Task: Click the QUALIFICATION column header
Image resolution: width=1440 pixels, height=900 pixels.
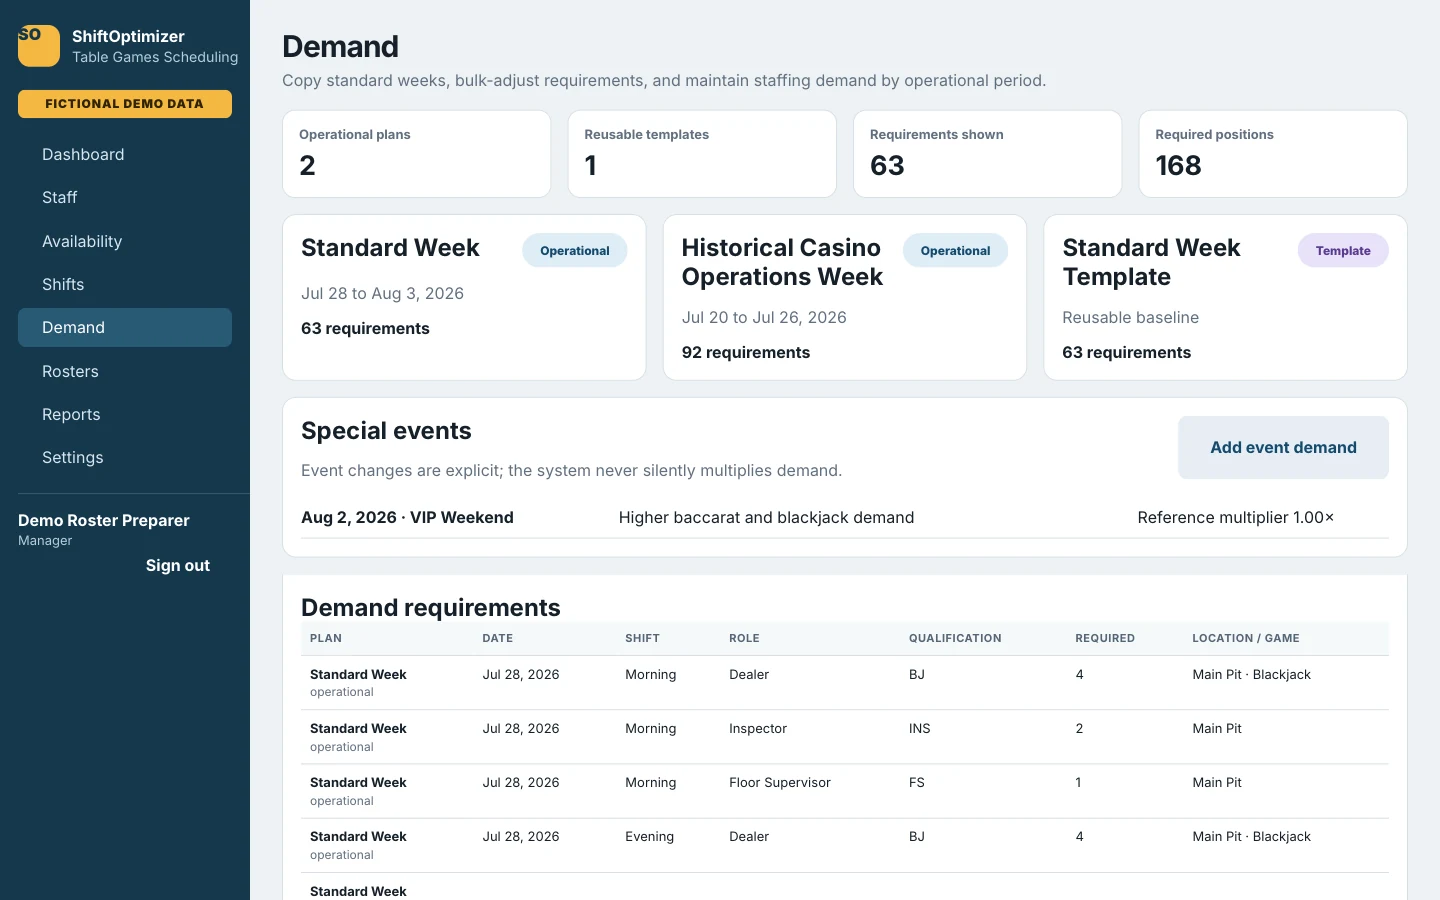Action: [955, 638]
